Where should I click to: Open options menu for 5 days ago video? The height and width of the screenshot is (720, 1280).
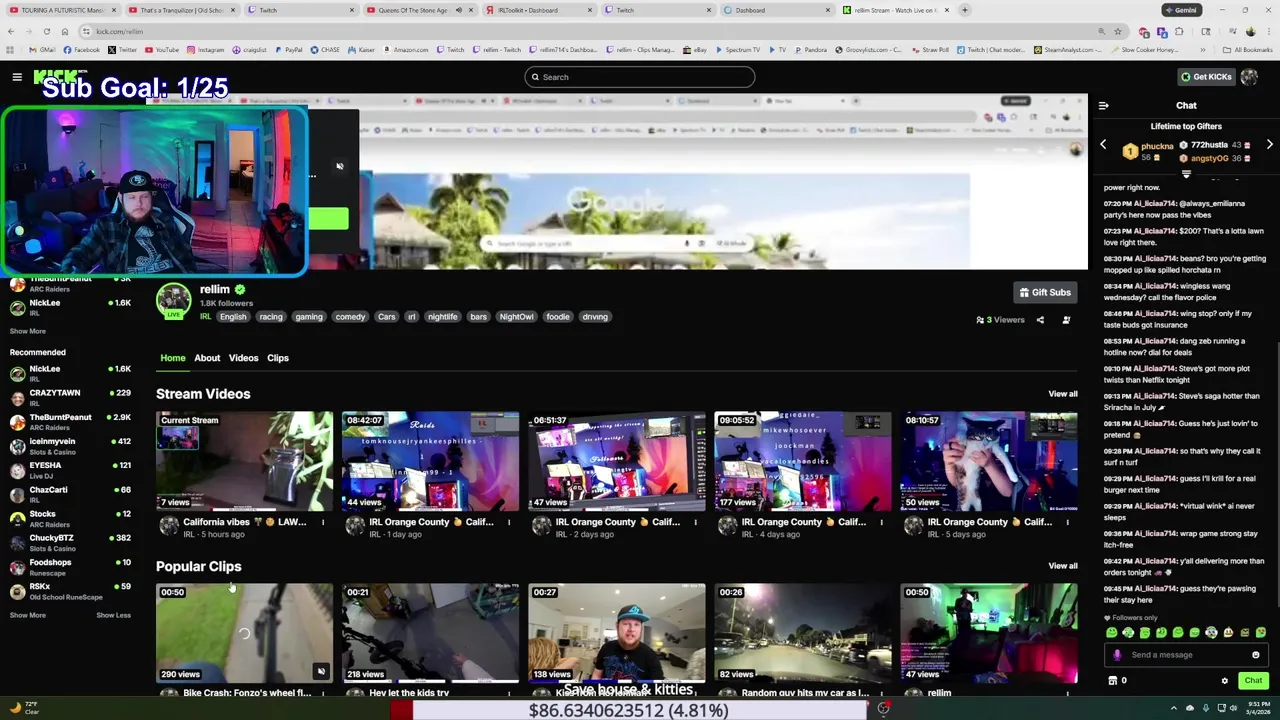click(1067, 522)
